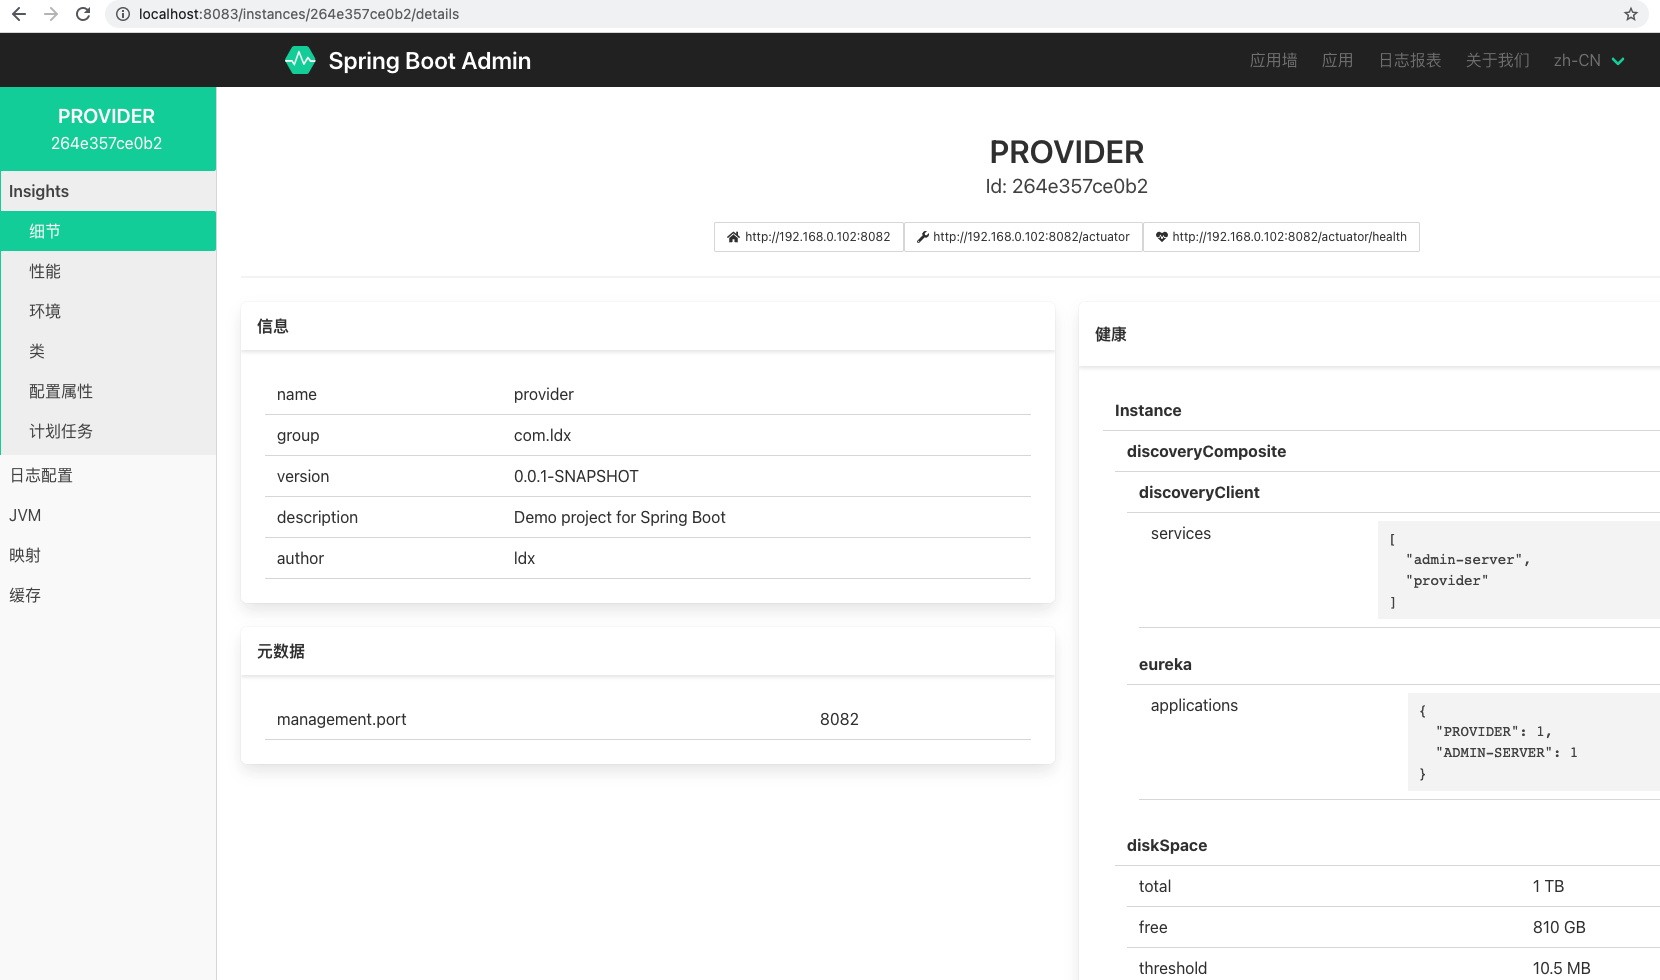Select the 计划任务 sidebar item
Viewport: 1660px width, 980px height.
point(108,431)
